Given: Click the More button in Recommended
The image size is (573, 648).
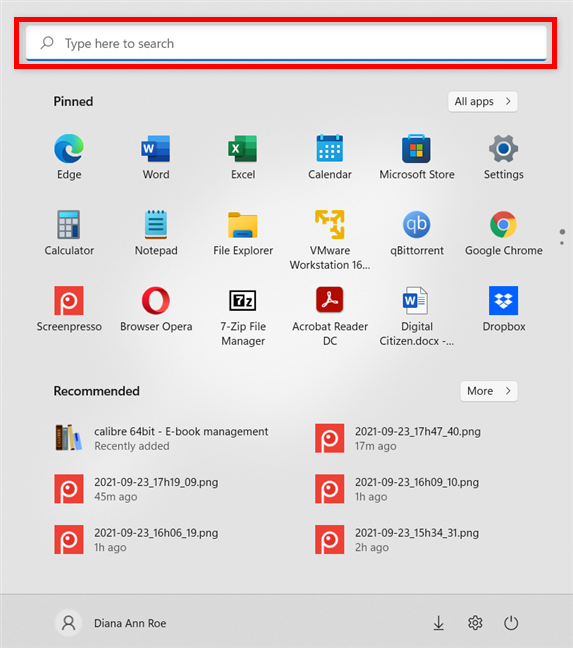Looking at the screenshot, I should click(x=489, y=391).
